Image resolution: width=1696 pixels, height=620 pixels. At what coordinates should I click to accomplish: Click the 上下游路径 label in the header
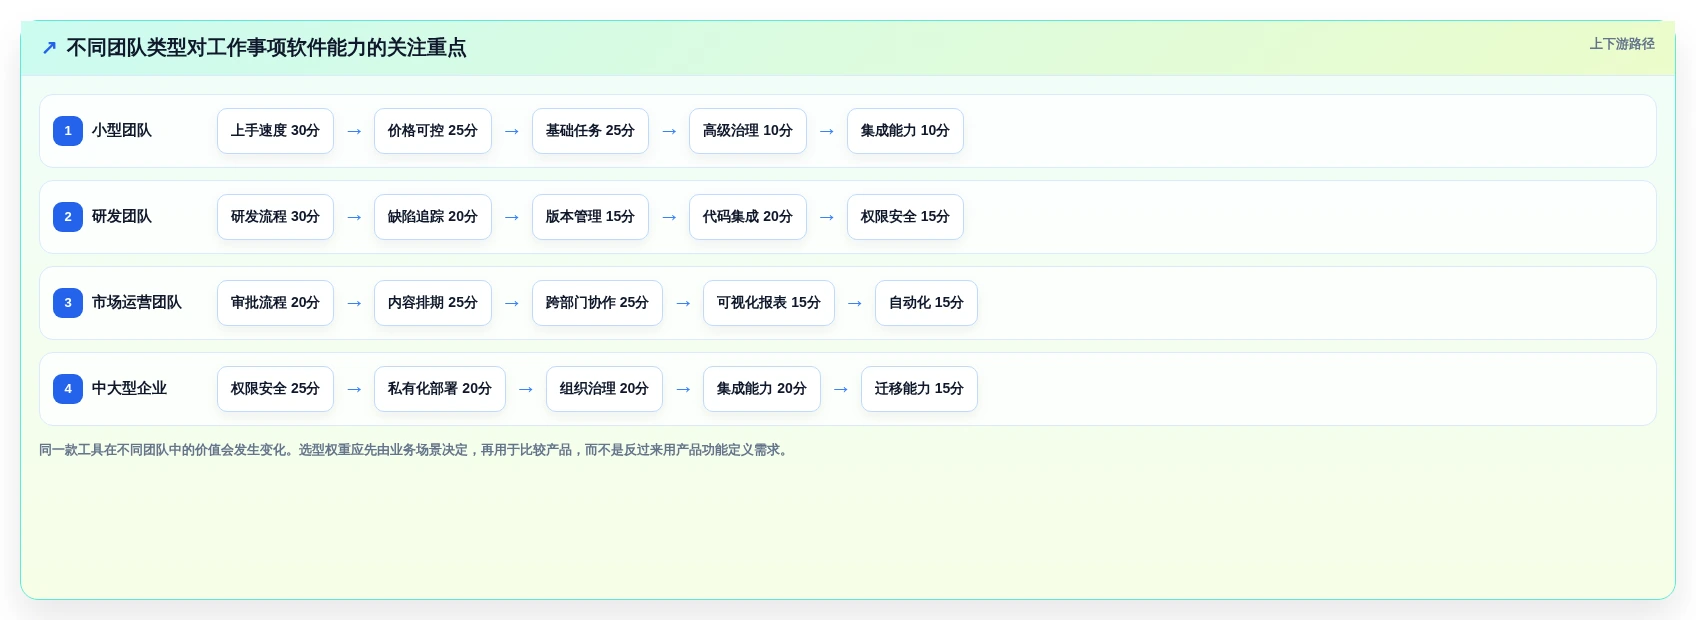pyautogui.click(x=1622, y=44)
